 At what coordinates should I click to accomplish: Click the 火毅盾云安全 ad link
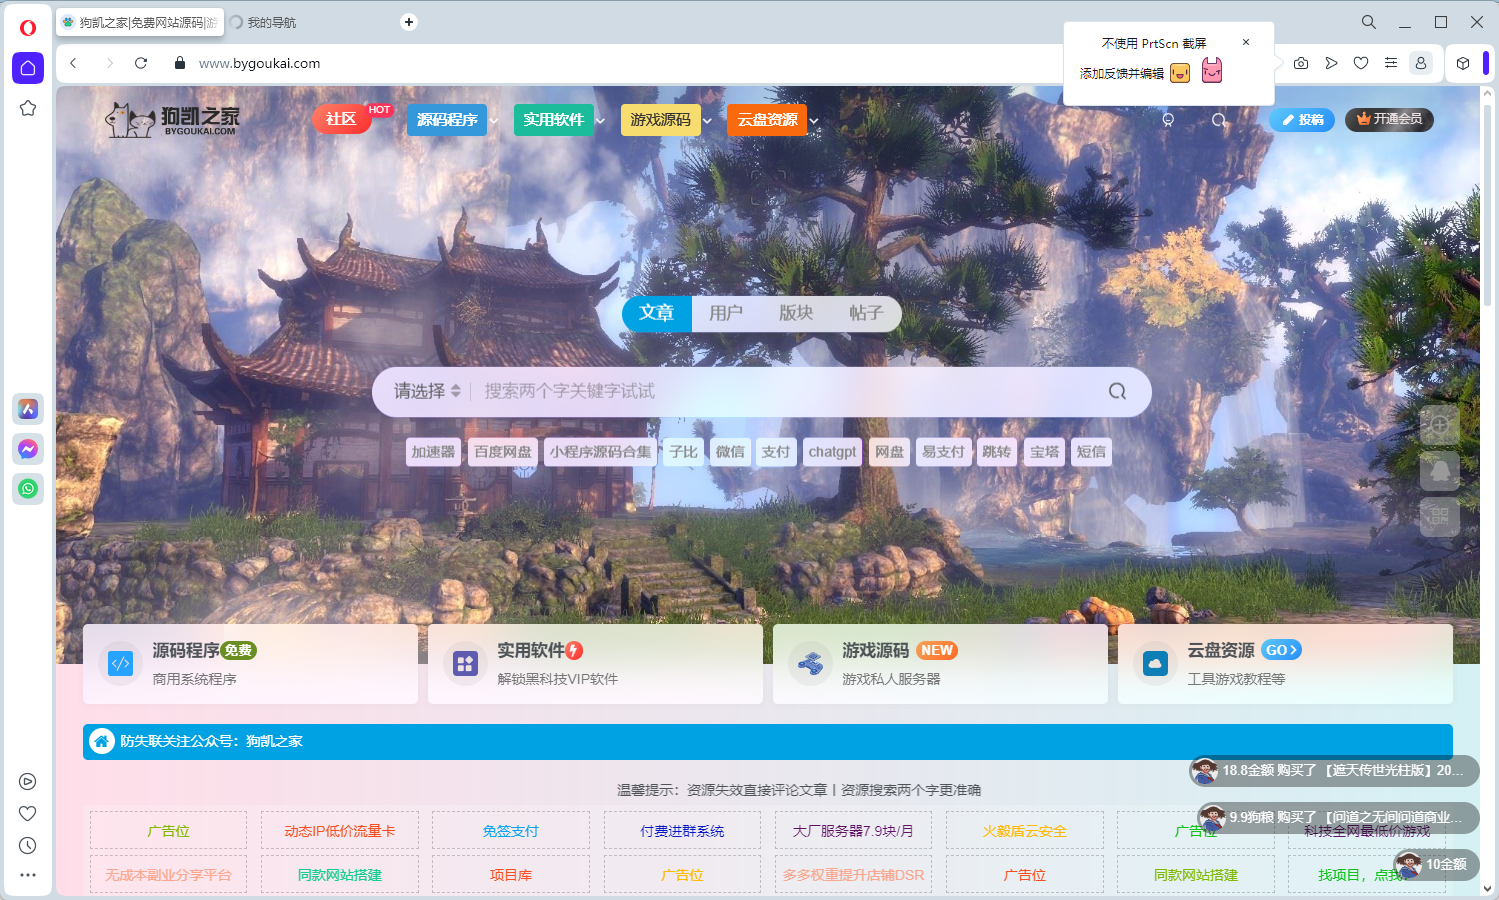tap(1025, 831)
